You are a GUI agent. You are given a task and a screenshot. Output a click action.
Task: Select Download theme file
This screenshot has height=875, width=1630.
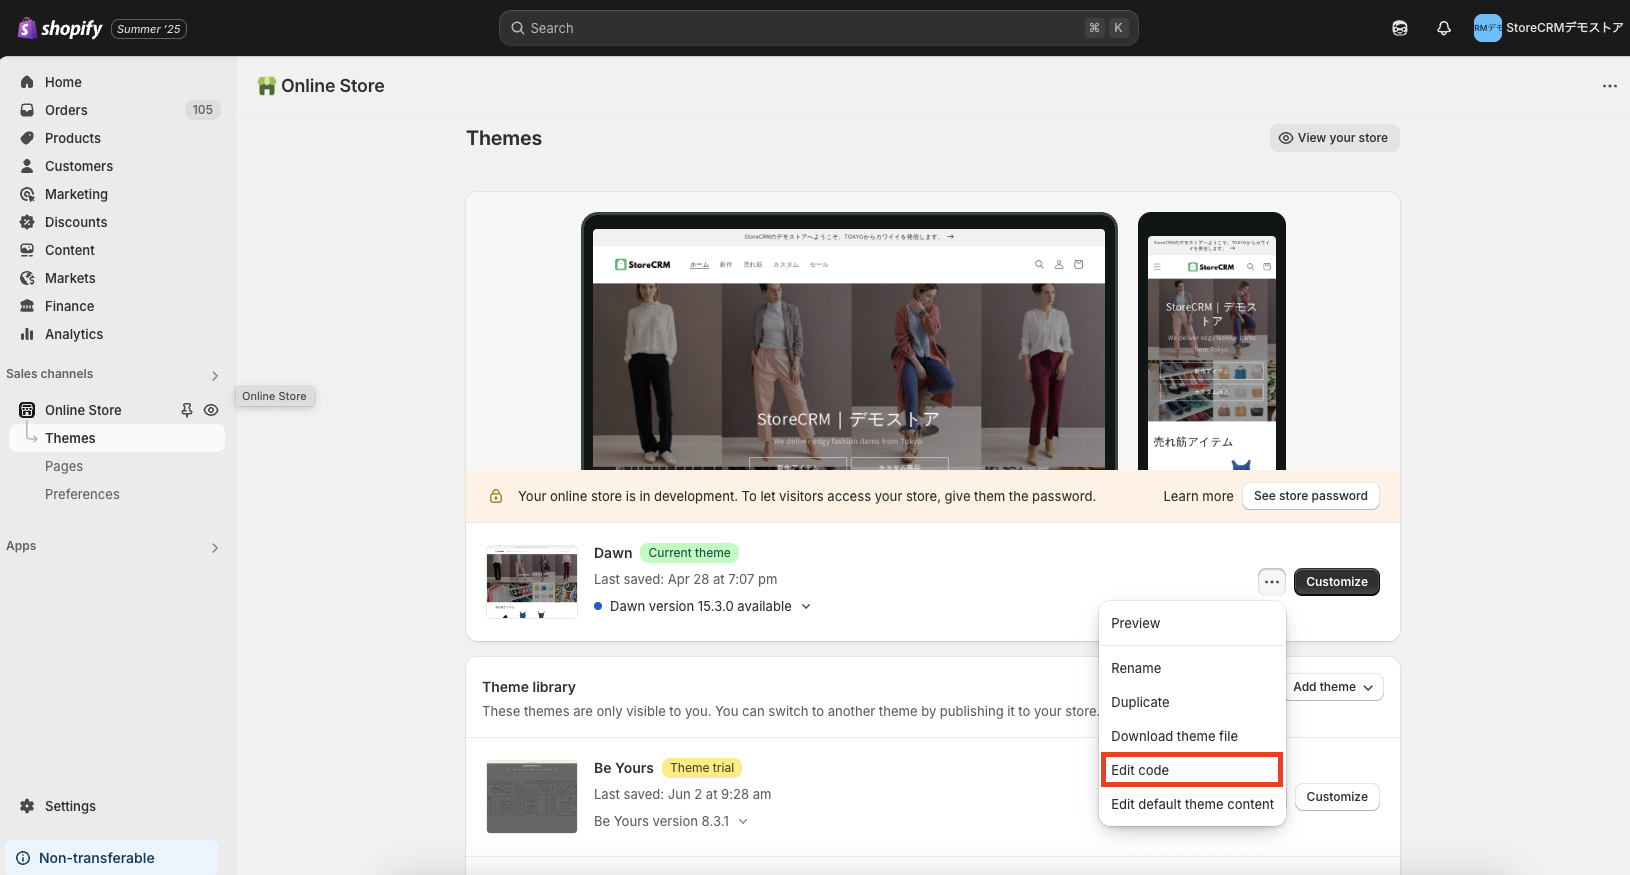coord(1192,736)
